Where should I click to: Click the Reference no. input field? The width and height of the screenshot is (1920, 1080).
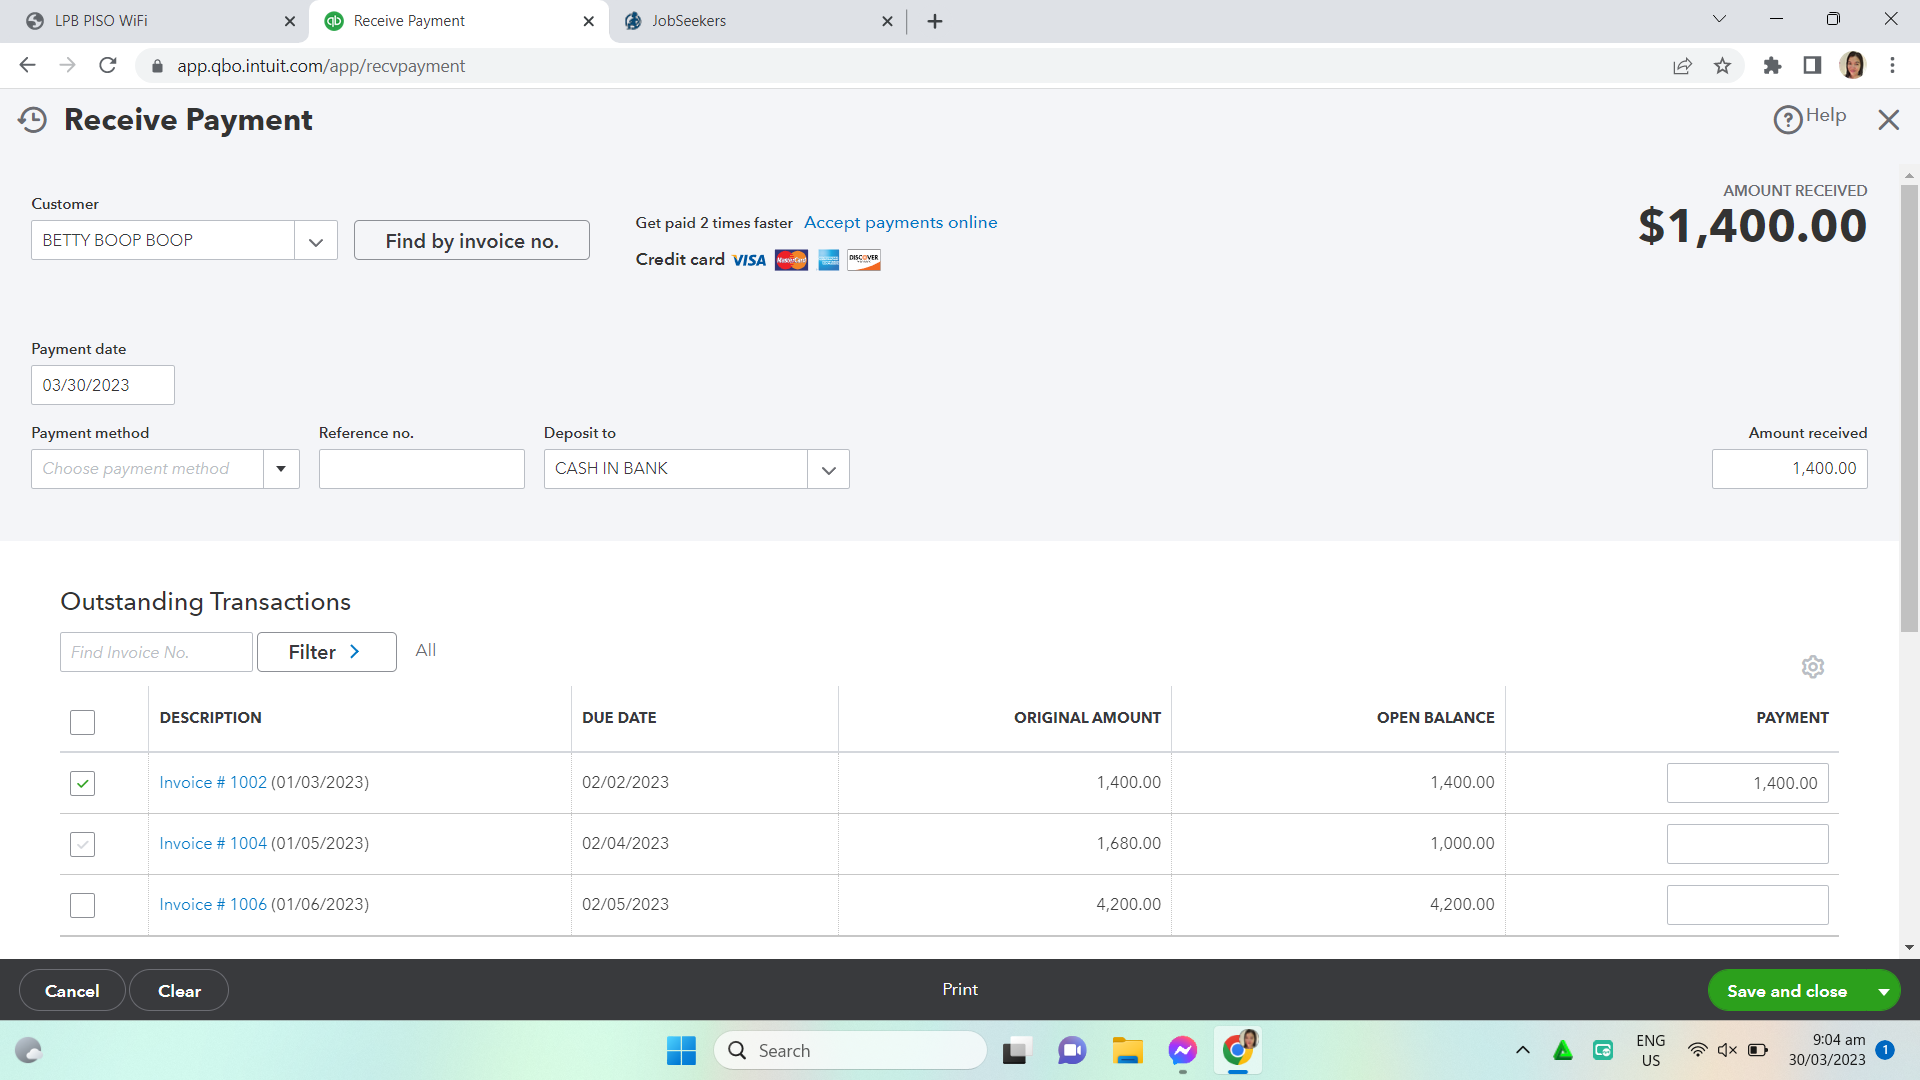421,469
